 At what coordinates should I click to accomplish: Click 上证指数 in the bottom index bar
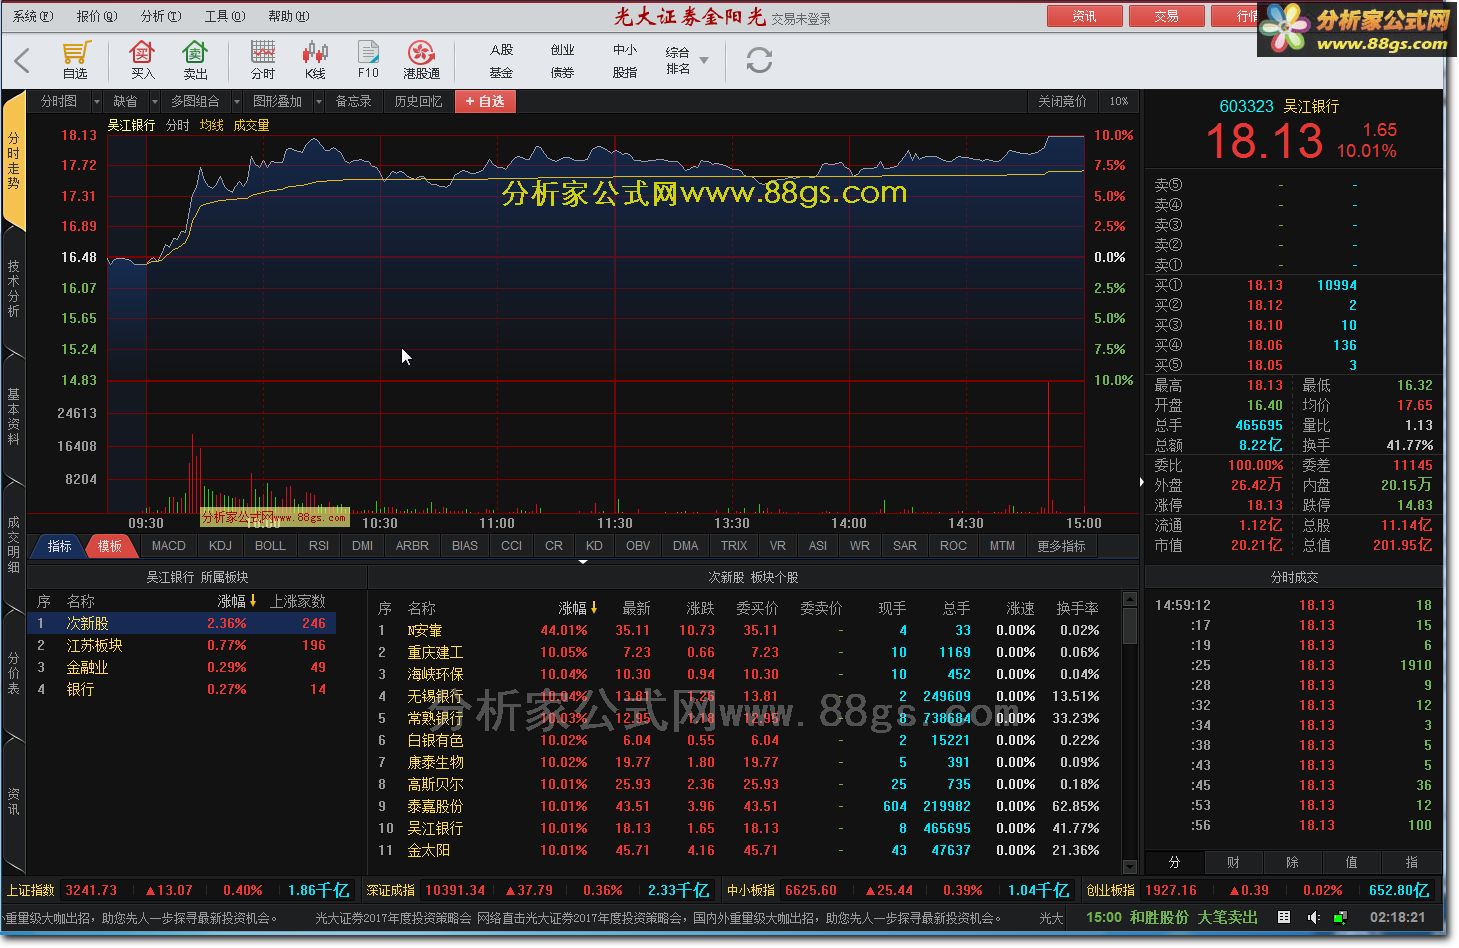pos(32,890)
